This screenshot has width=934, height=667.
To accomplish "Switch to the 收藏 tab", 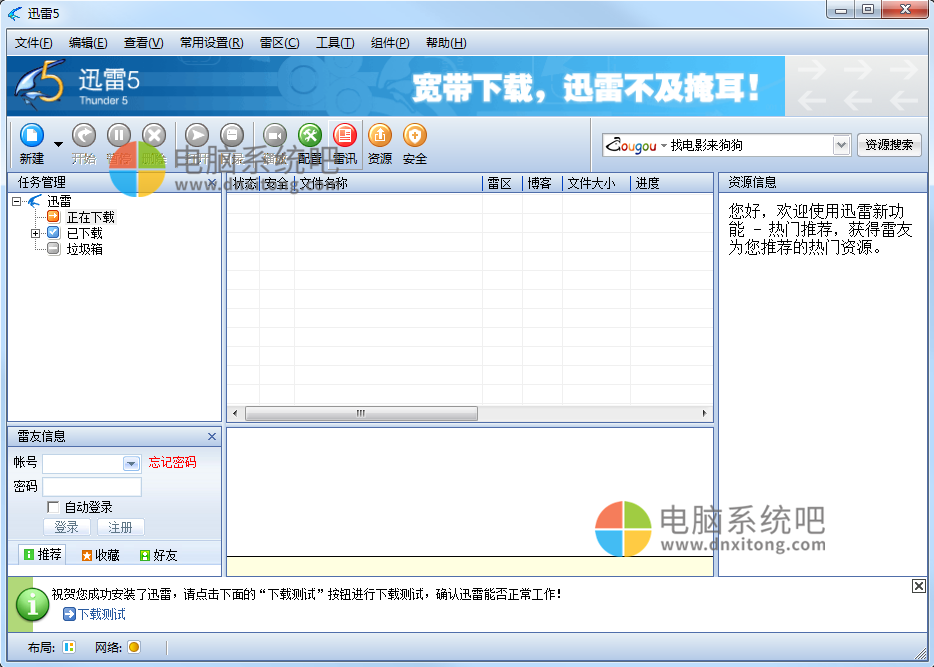I will (x=101, y=555).
